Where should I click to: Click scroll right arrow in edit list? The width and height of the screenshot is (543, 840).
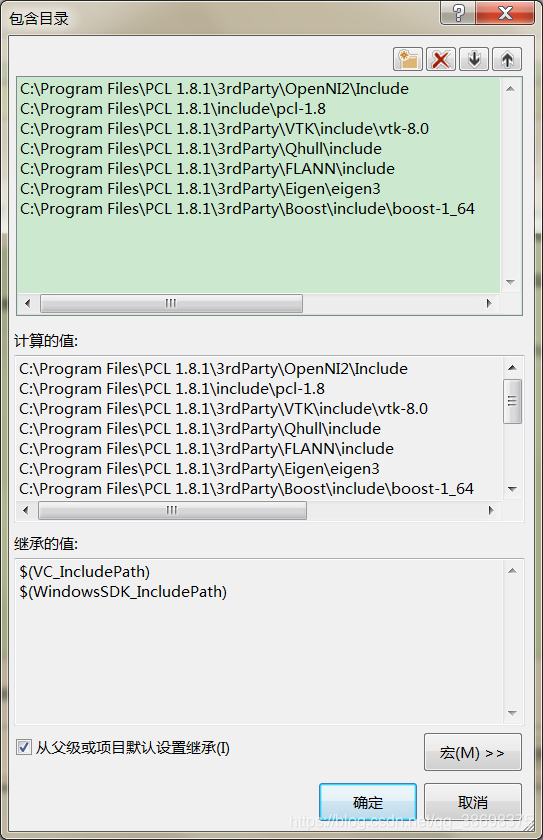coord(489,303)
